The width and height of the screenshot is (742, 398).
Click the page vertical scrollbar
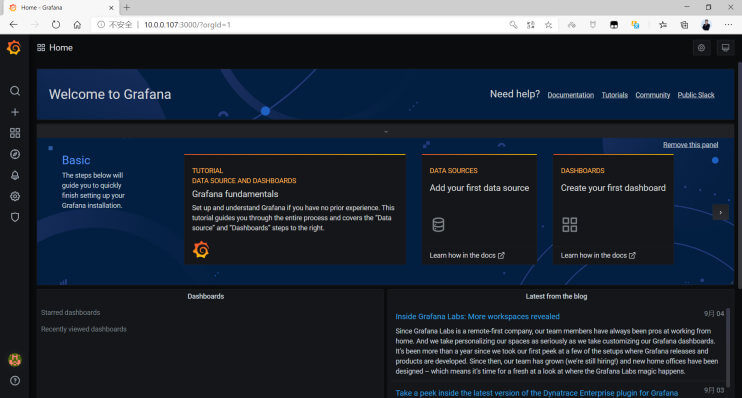click(739, 175)
